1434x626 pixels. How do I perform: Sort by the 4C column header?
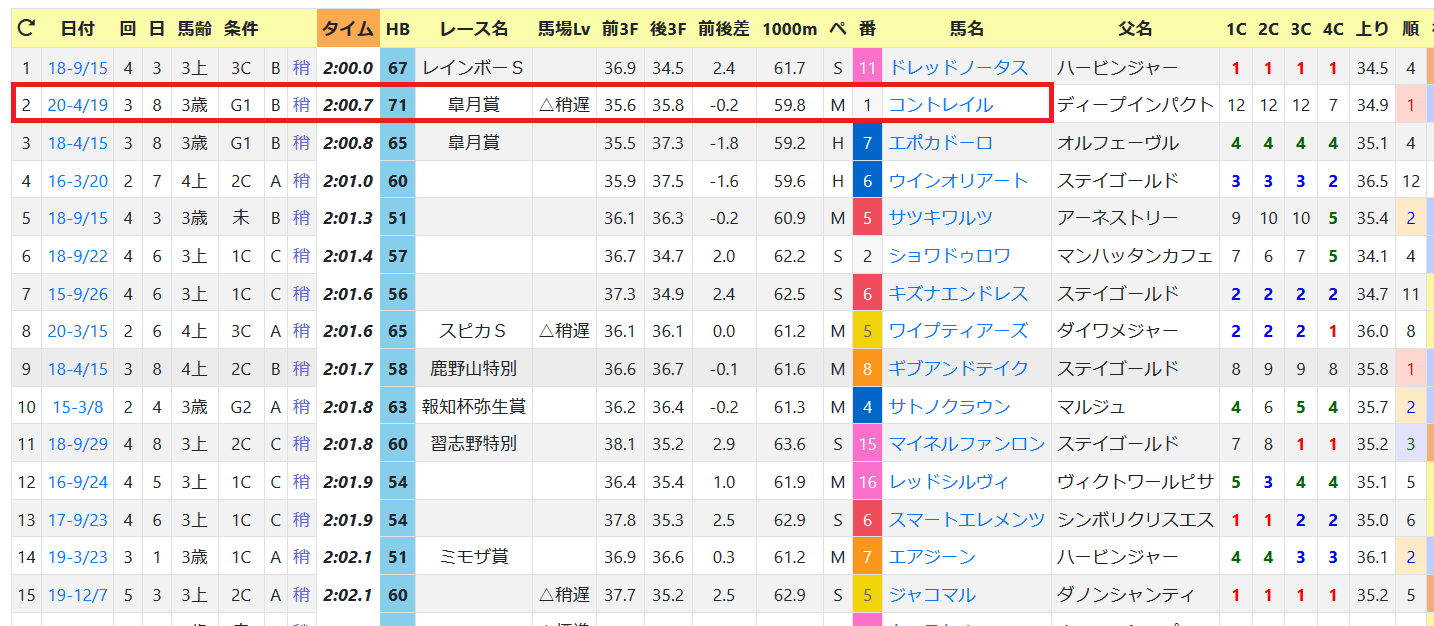tap(1333, 29)
